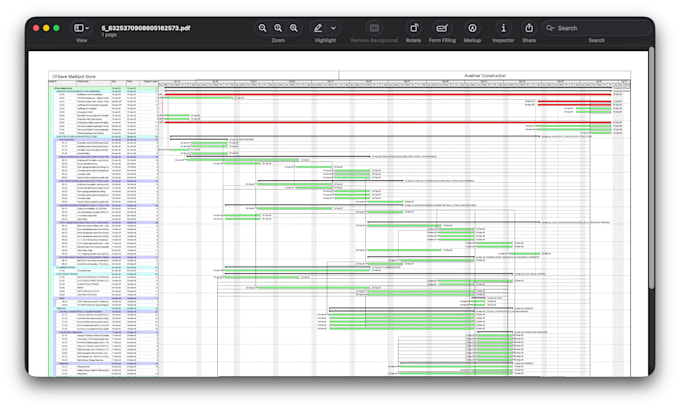Open the Share menu
This screenshot has height=409, width=680.
(x=529, y=28)
